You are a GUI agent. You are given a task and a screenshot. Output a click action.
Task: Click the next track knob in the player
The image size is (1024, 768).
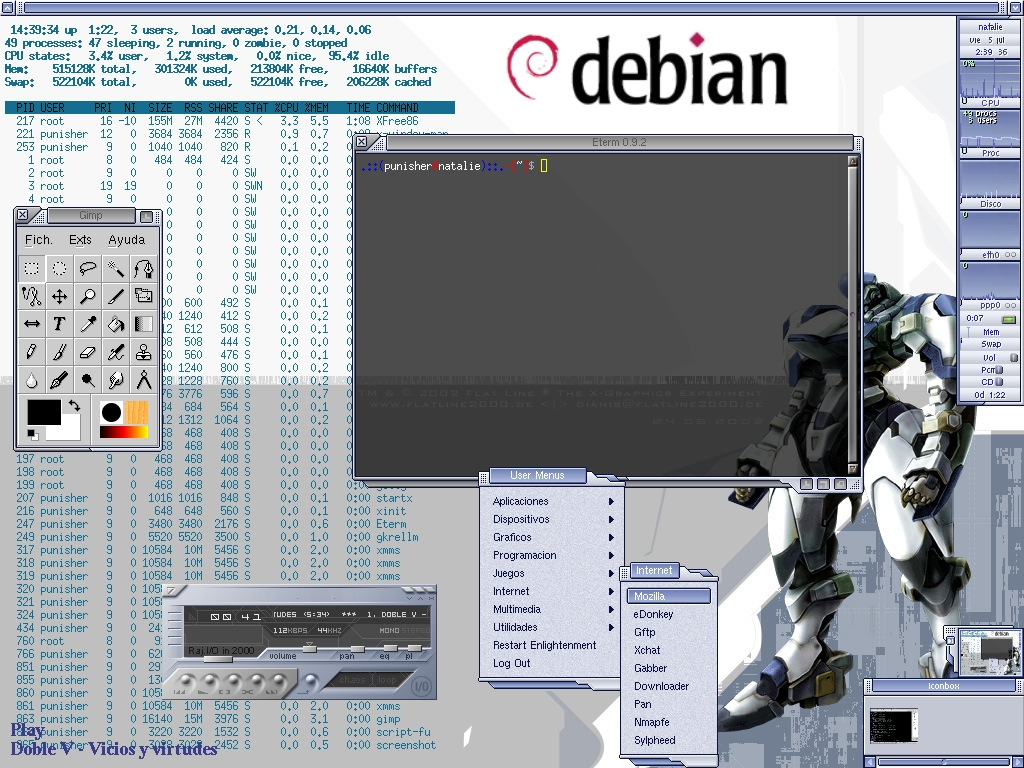(277, 680)
